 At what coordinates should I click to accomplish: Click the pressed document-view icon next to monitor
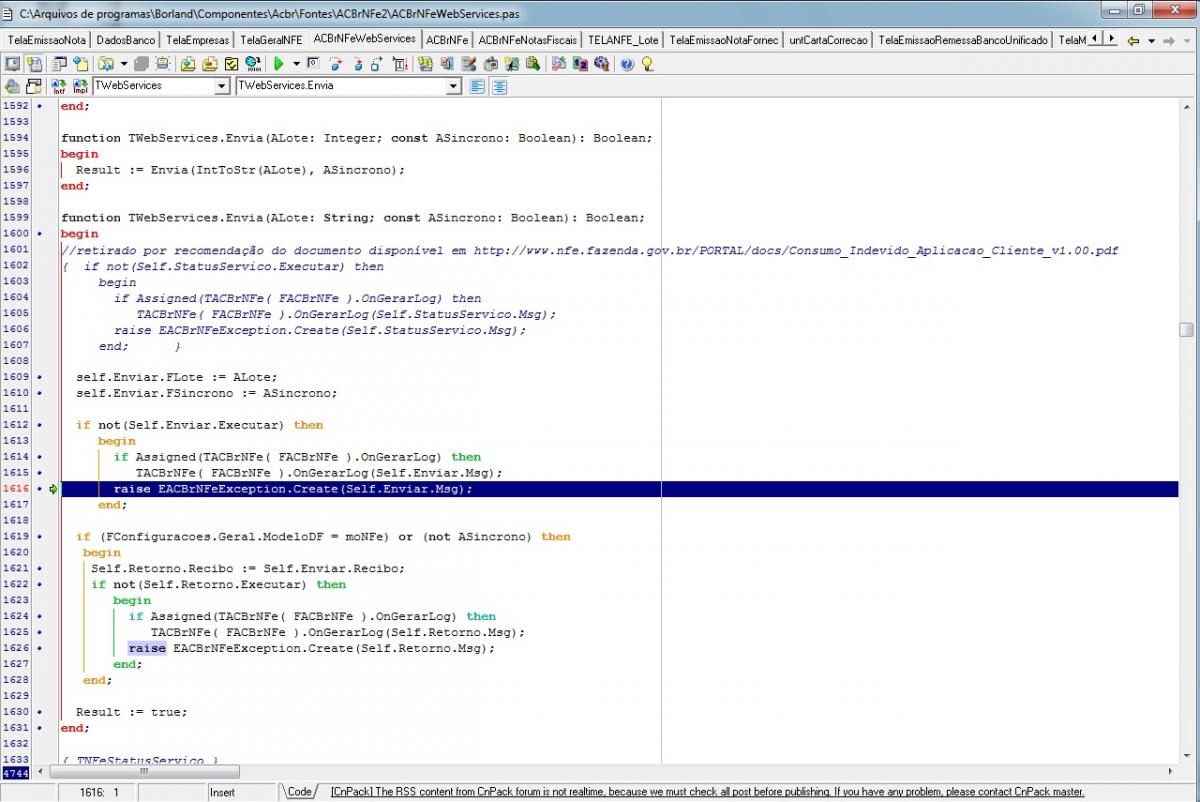point(34,63)
